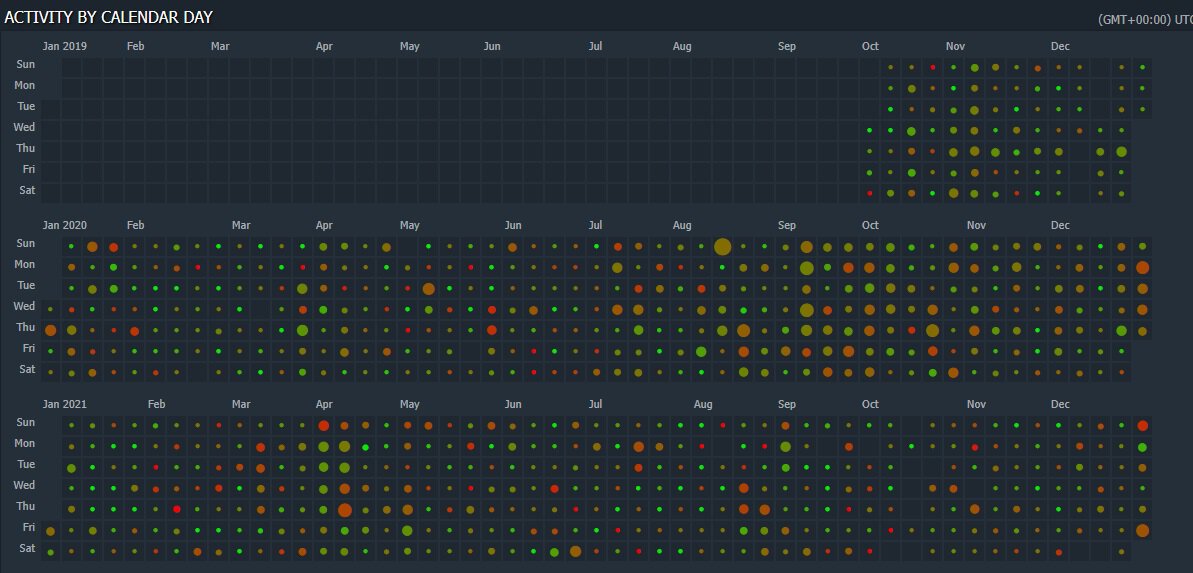Pick the big orange Thursday dot in April 2021
The height and width of the screenshot is (573, 1193).
(344, 510)
